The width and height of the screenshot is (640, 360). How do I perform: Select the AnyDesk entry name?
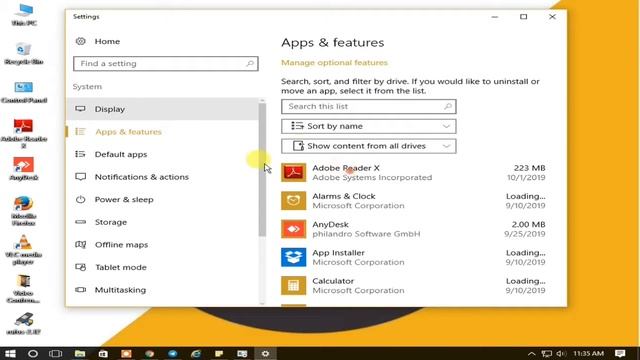tap(330, 224)
